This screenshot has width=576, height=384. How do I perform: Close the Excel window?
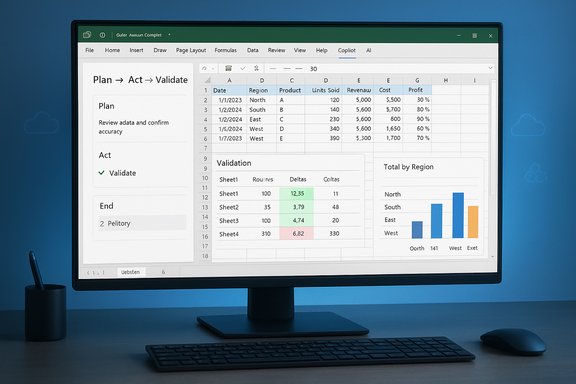[490, 36]
